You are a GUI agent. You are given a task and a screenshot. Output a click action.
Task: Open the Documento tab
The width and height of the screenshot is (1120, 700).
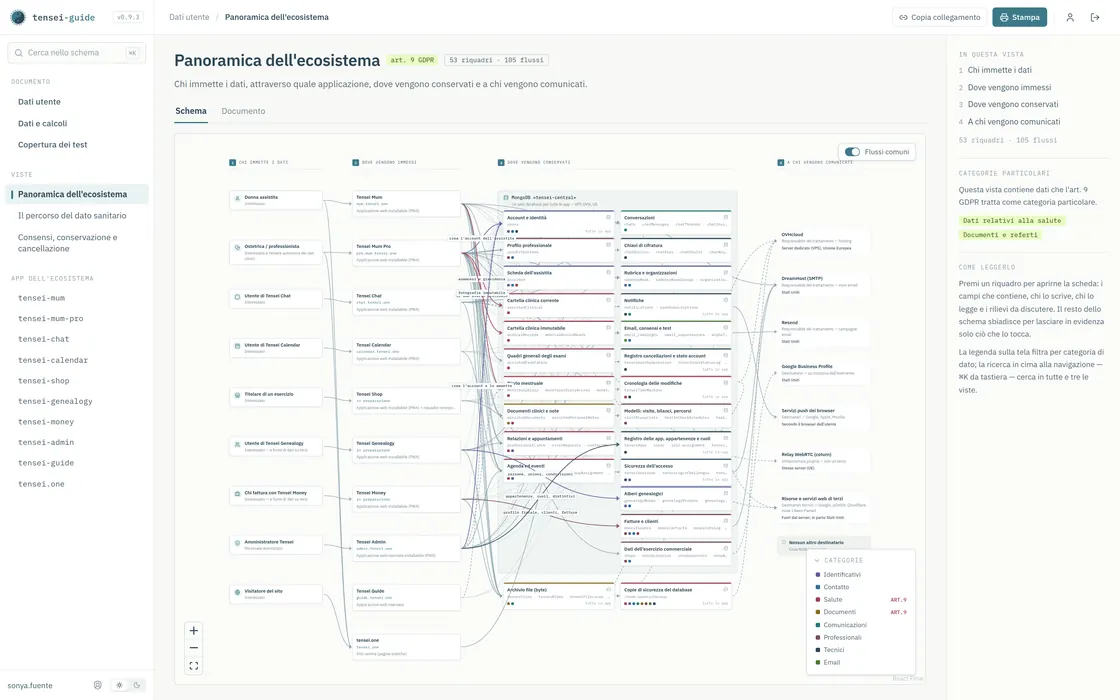[x=243, y=111]
